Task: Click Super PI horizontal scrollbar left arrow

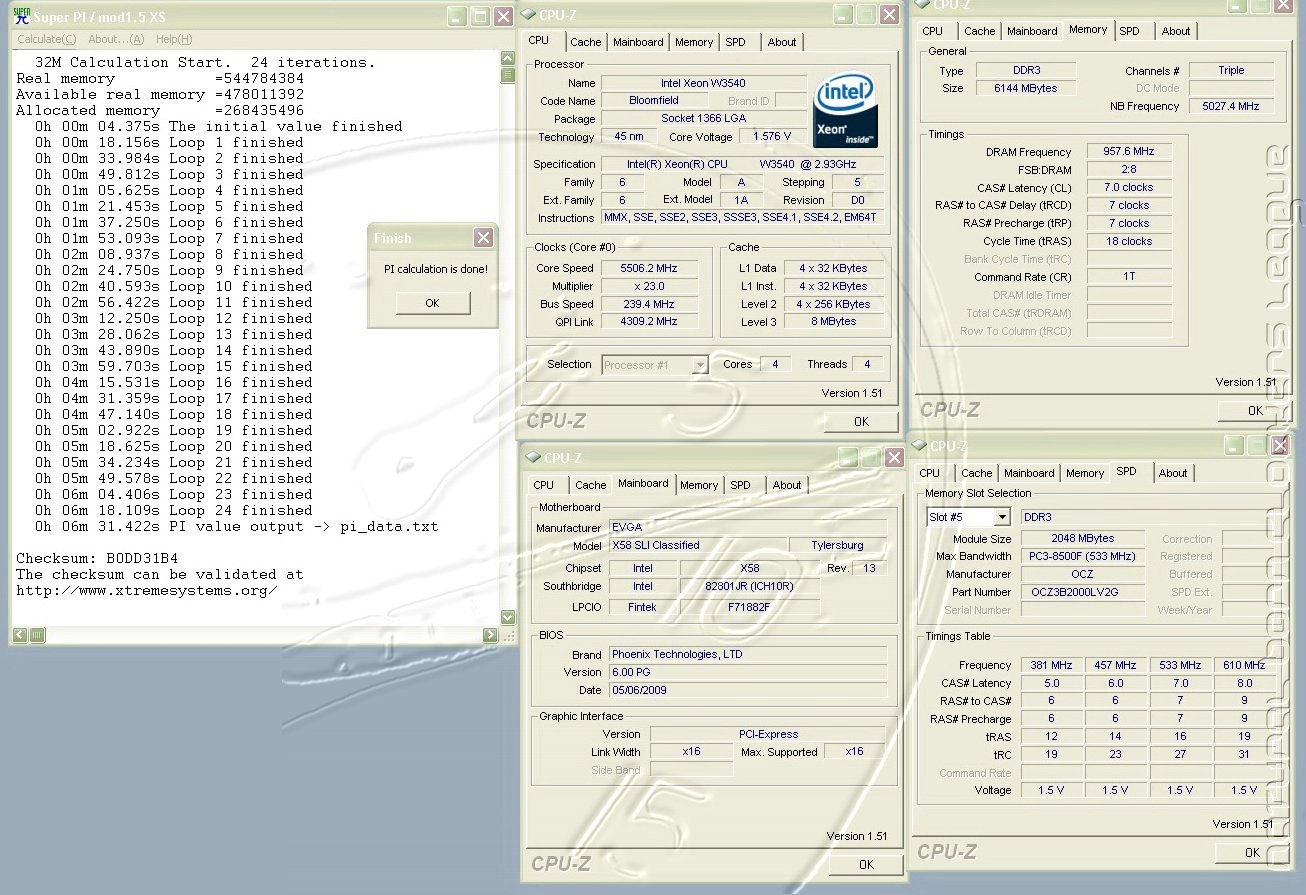Action: point(20,635)
